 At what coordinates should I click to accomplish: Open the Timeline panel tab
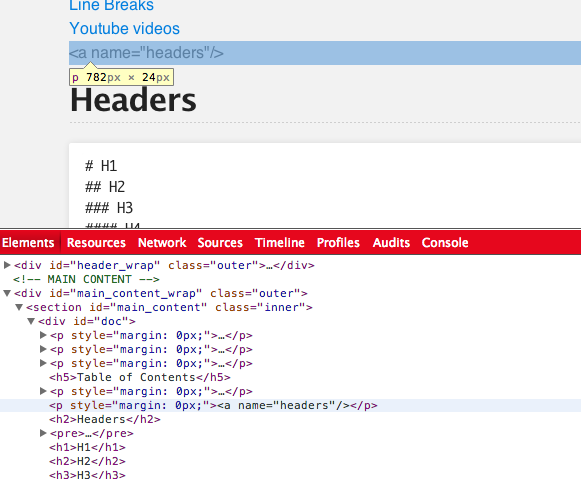280,243
